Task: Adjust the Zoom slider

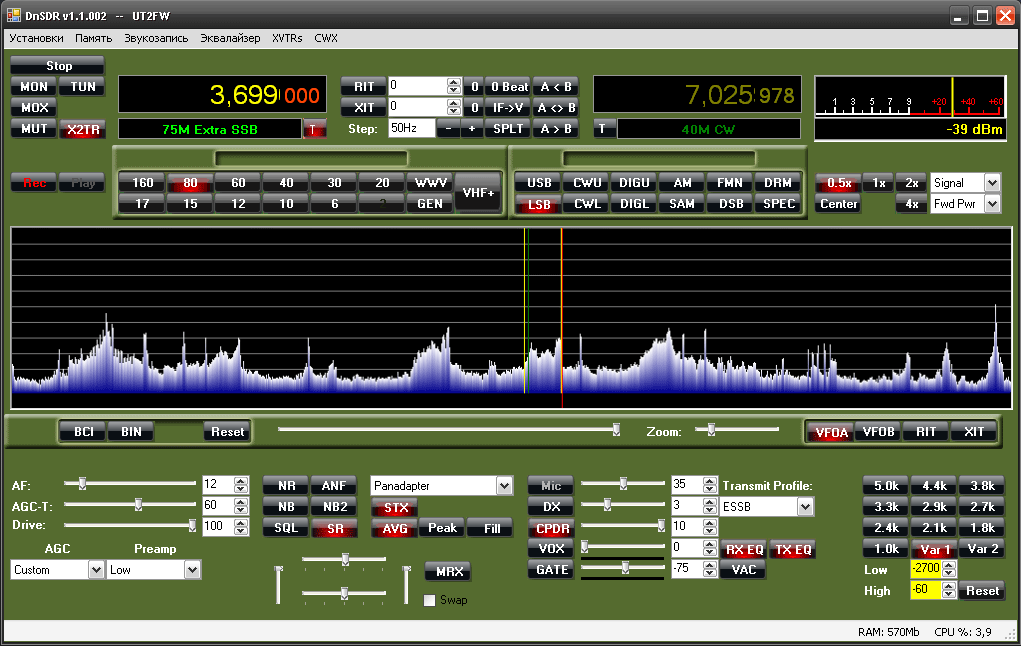Action: click(x=712, y=430)
